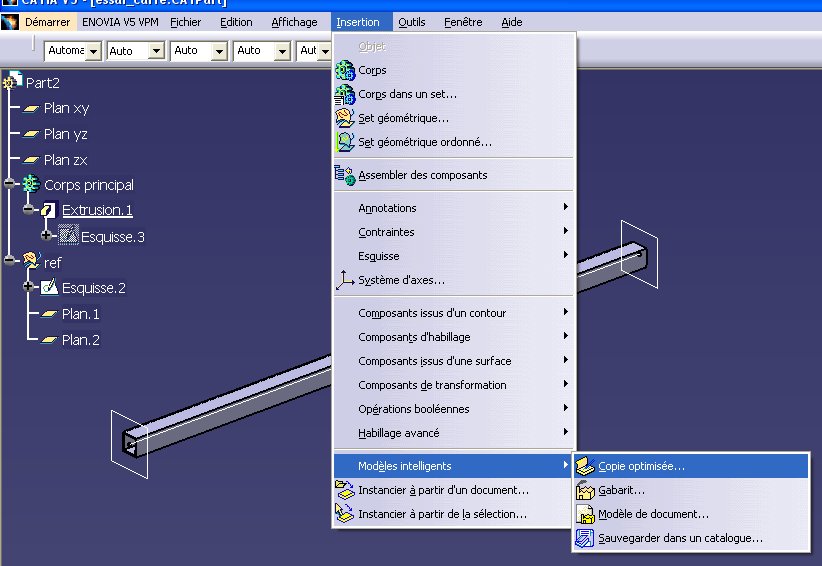The height and width of the screenshot is (566, 822).
Task: Click the plane outline at bar's lower end
Action: 129,444
